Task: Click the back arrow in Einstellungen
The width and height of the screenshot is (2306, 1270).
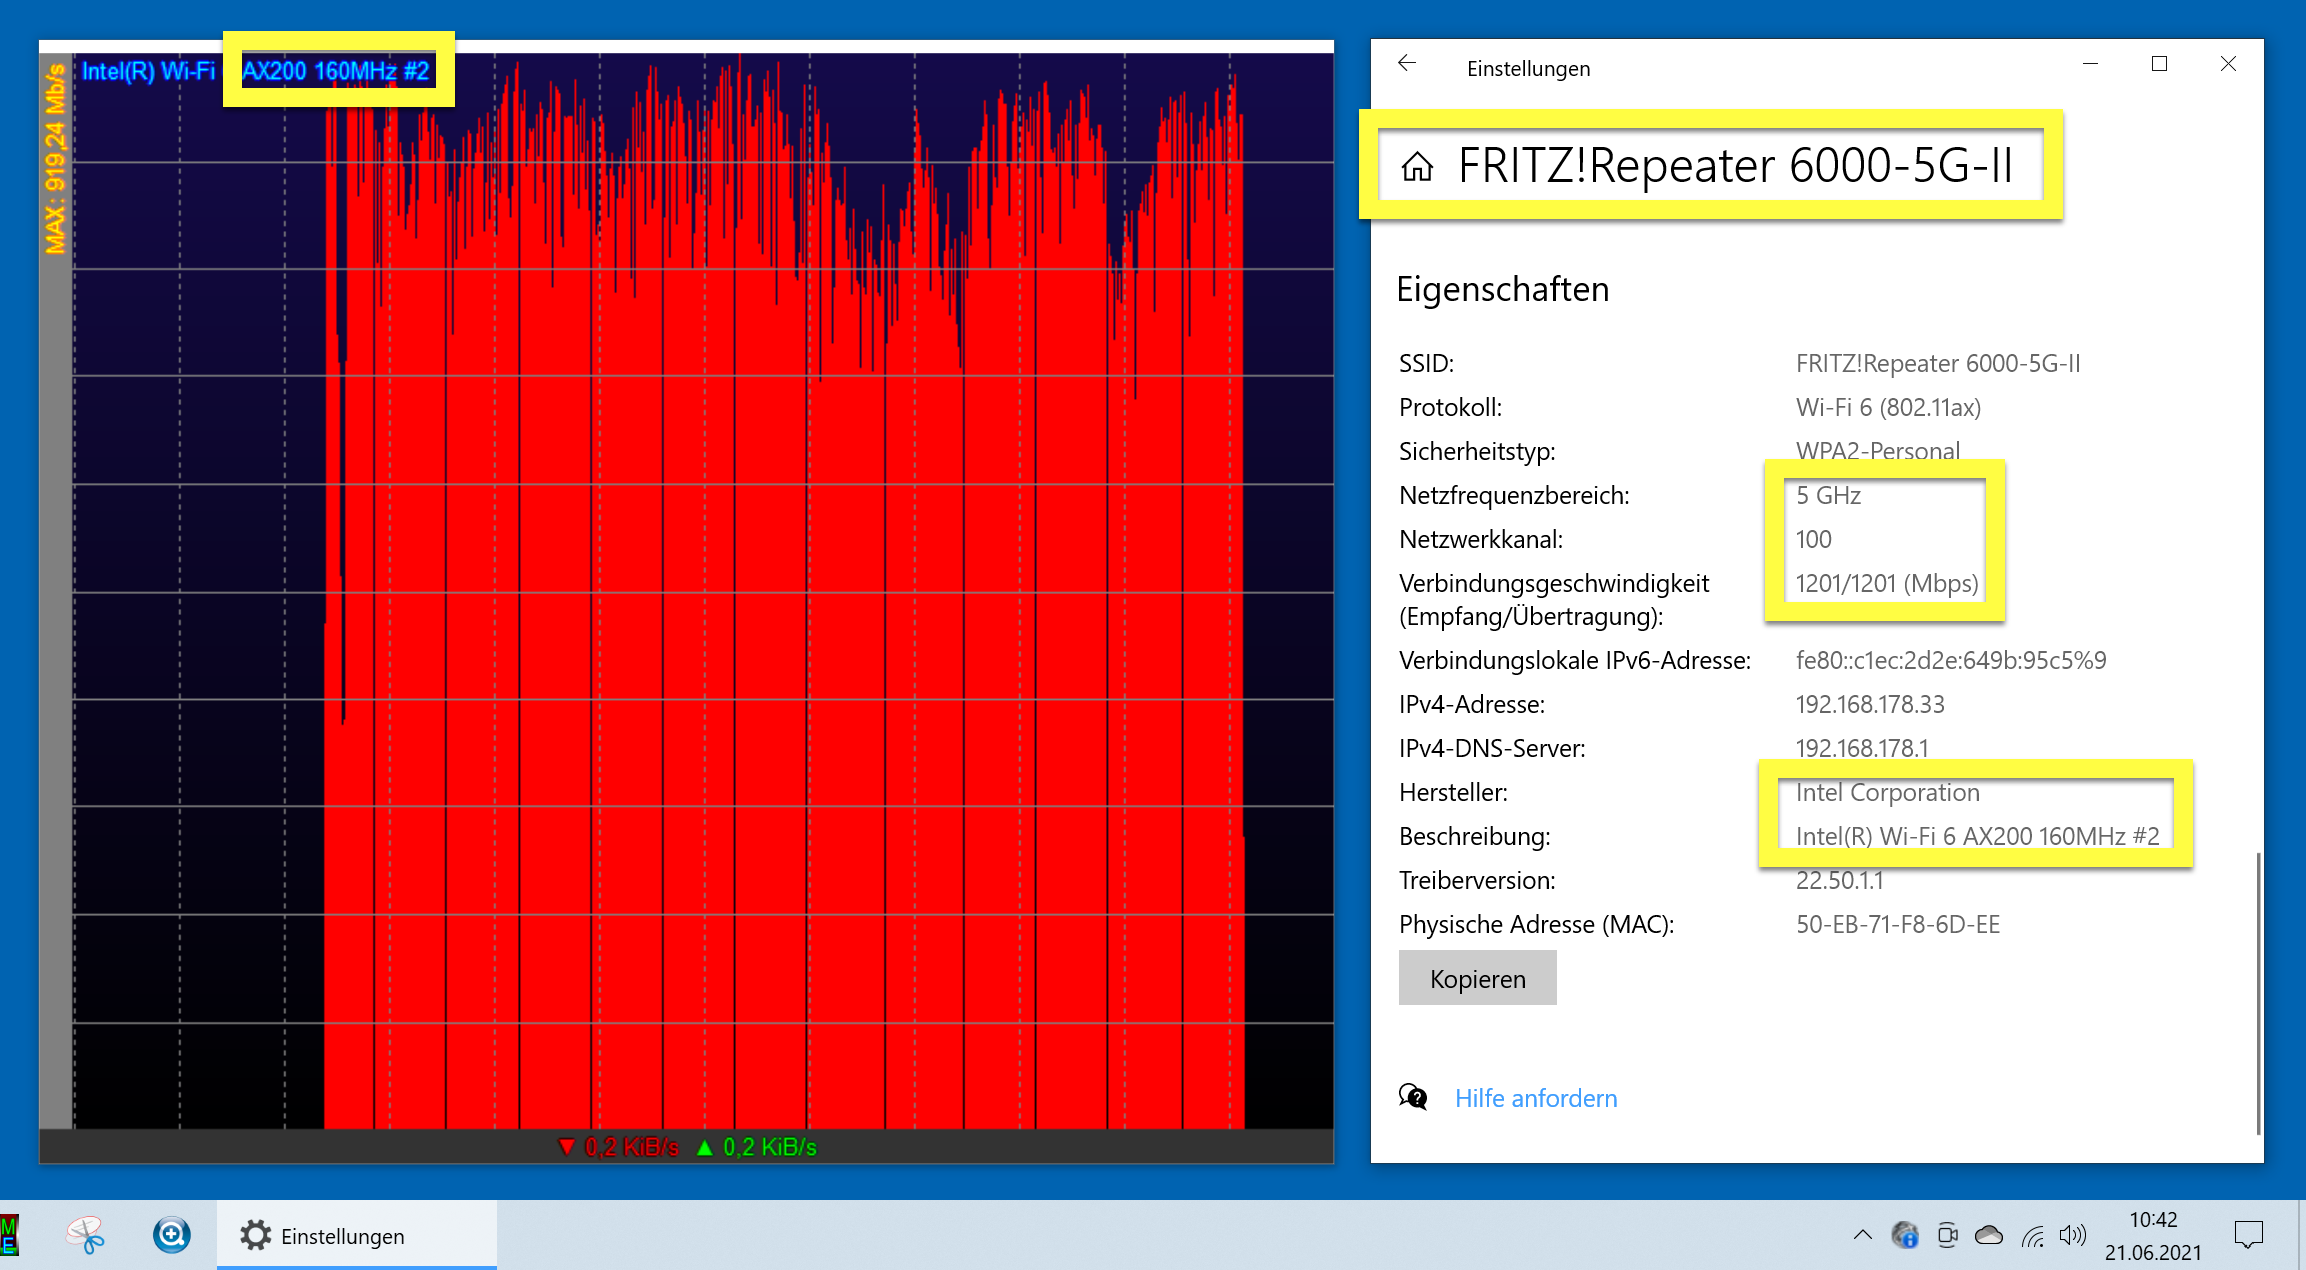Action: 1407,64
